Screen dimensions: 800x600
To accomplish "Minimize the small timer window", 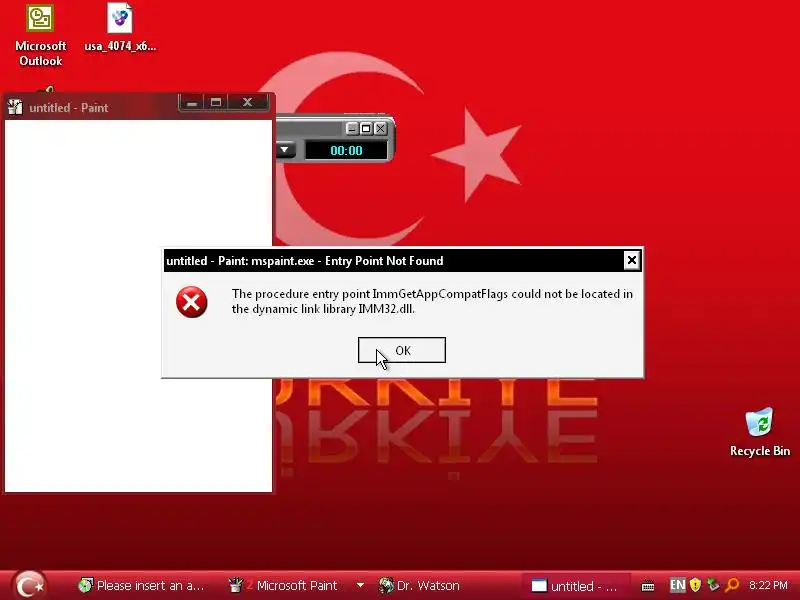I will coord(352,129).
